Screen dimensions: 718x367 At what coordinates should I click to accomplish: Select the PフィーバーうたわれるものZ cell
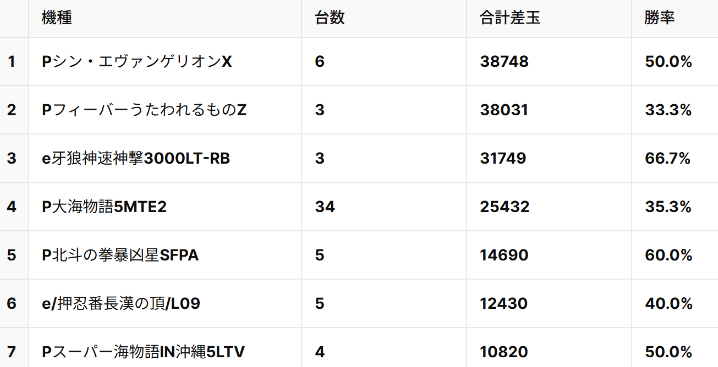[x=165, y=110]
